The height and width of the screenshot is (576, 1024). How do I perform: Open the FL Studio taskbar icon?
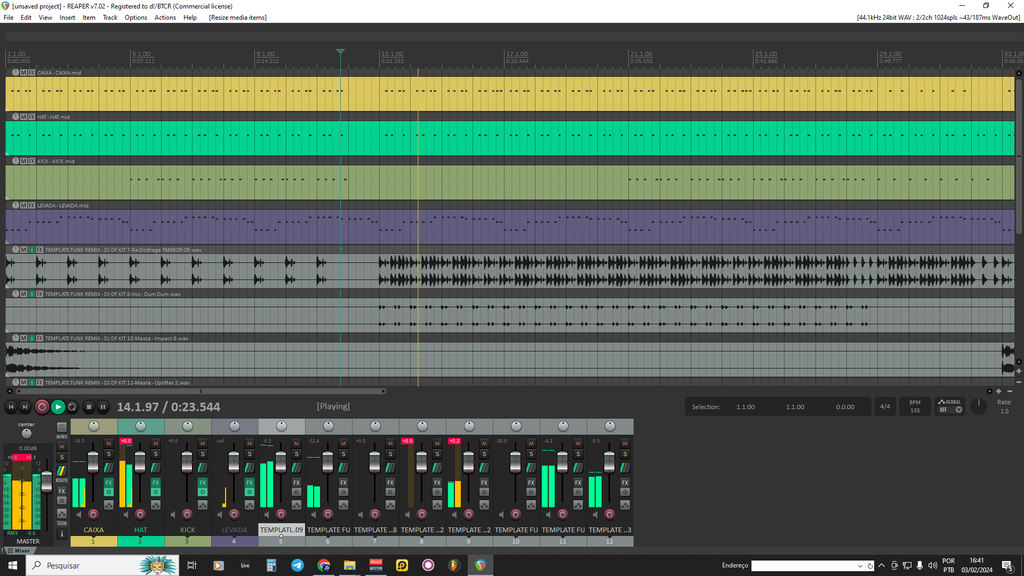point(454,566)
